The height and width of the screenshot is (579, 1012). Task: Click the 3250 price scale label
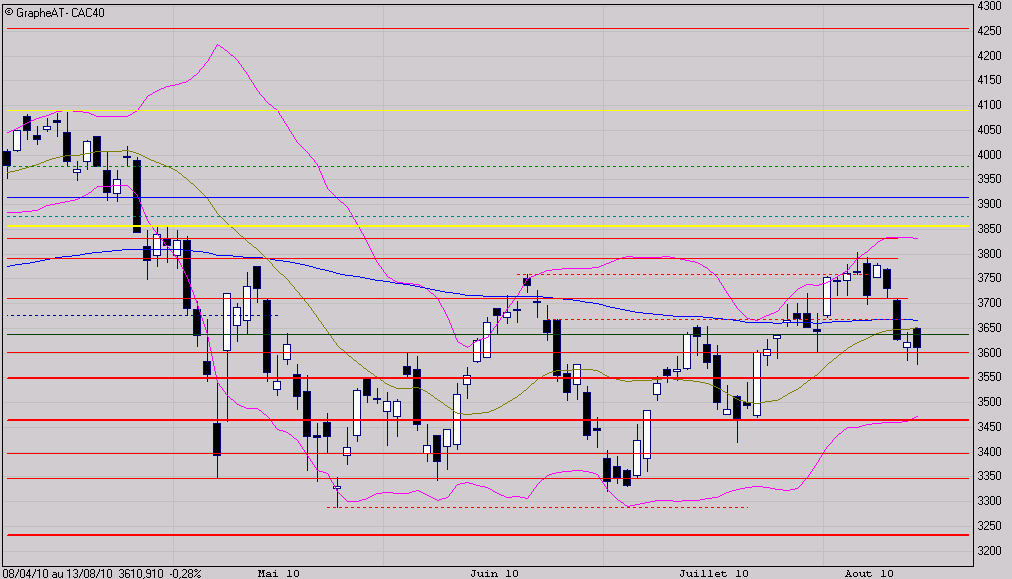pos(989,526)
